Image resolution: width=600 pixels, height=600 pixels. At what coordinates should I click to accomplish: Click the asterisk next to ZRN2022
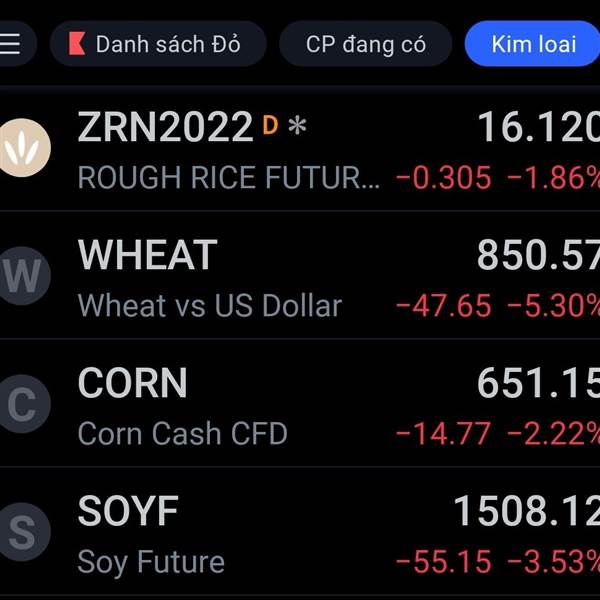tap(297, 126)
